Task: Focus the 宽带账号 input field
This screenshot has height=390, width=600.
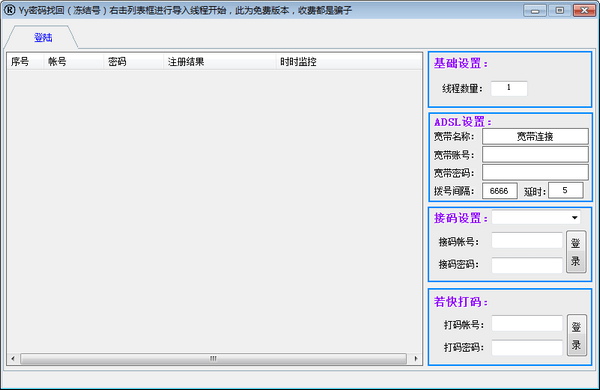Action: (535, 155)
